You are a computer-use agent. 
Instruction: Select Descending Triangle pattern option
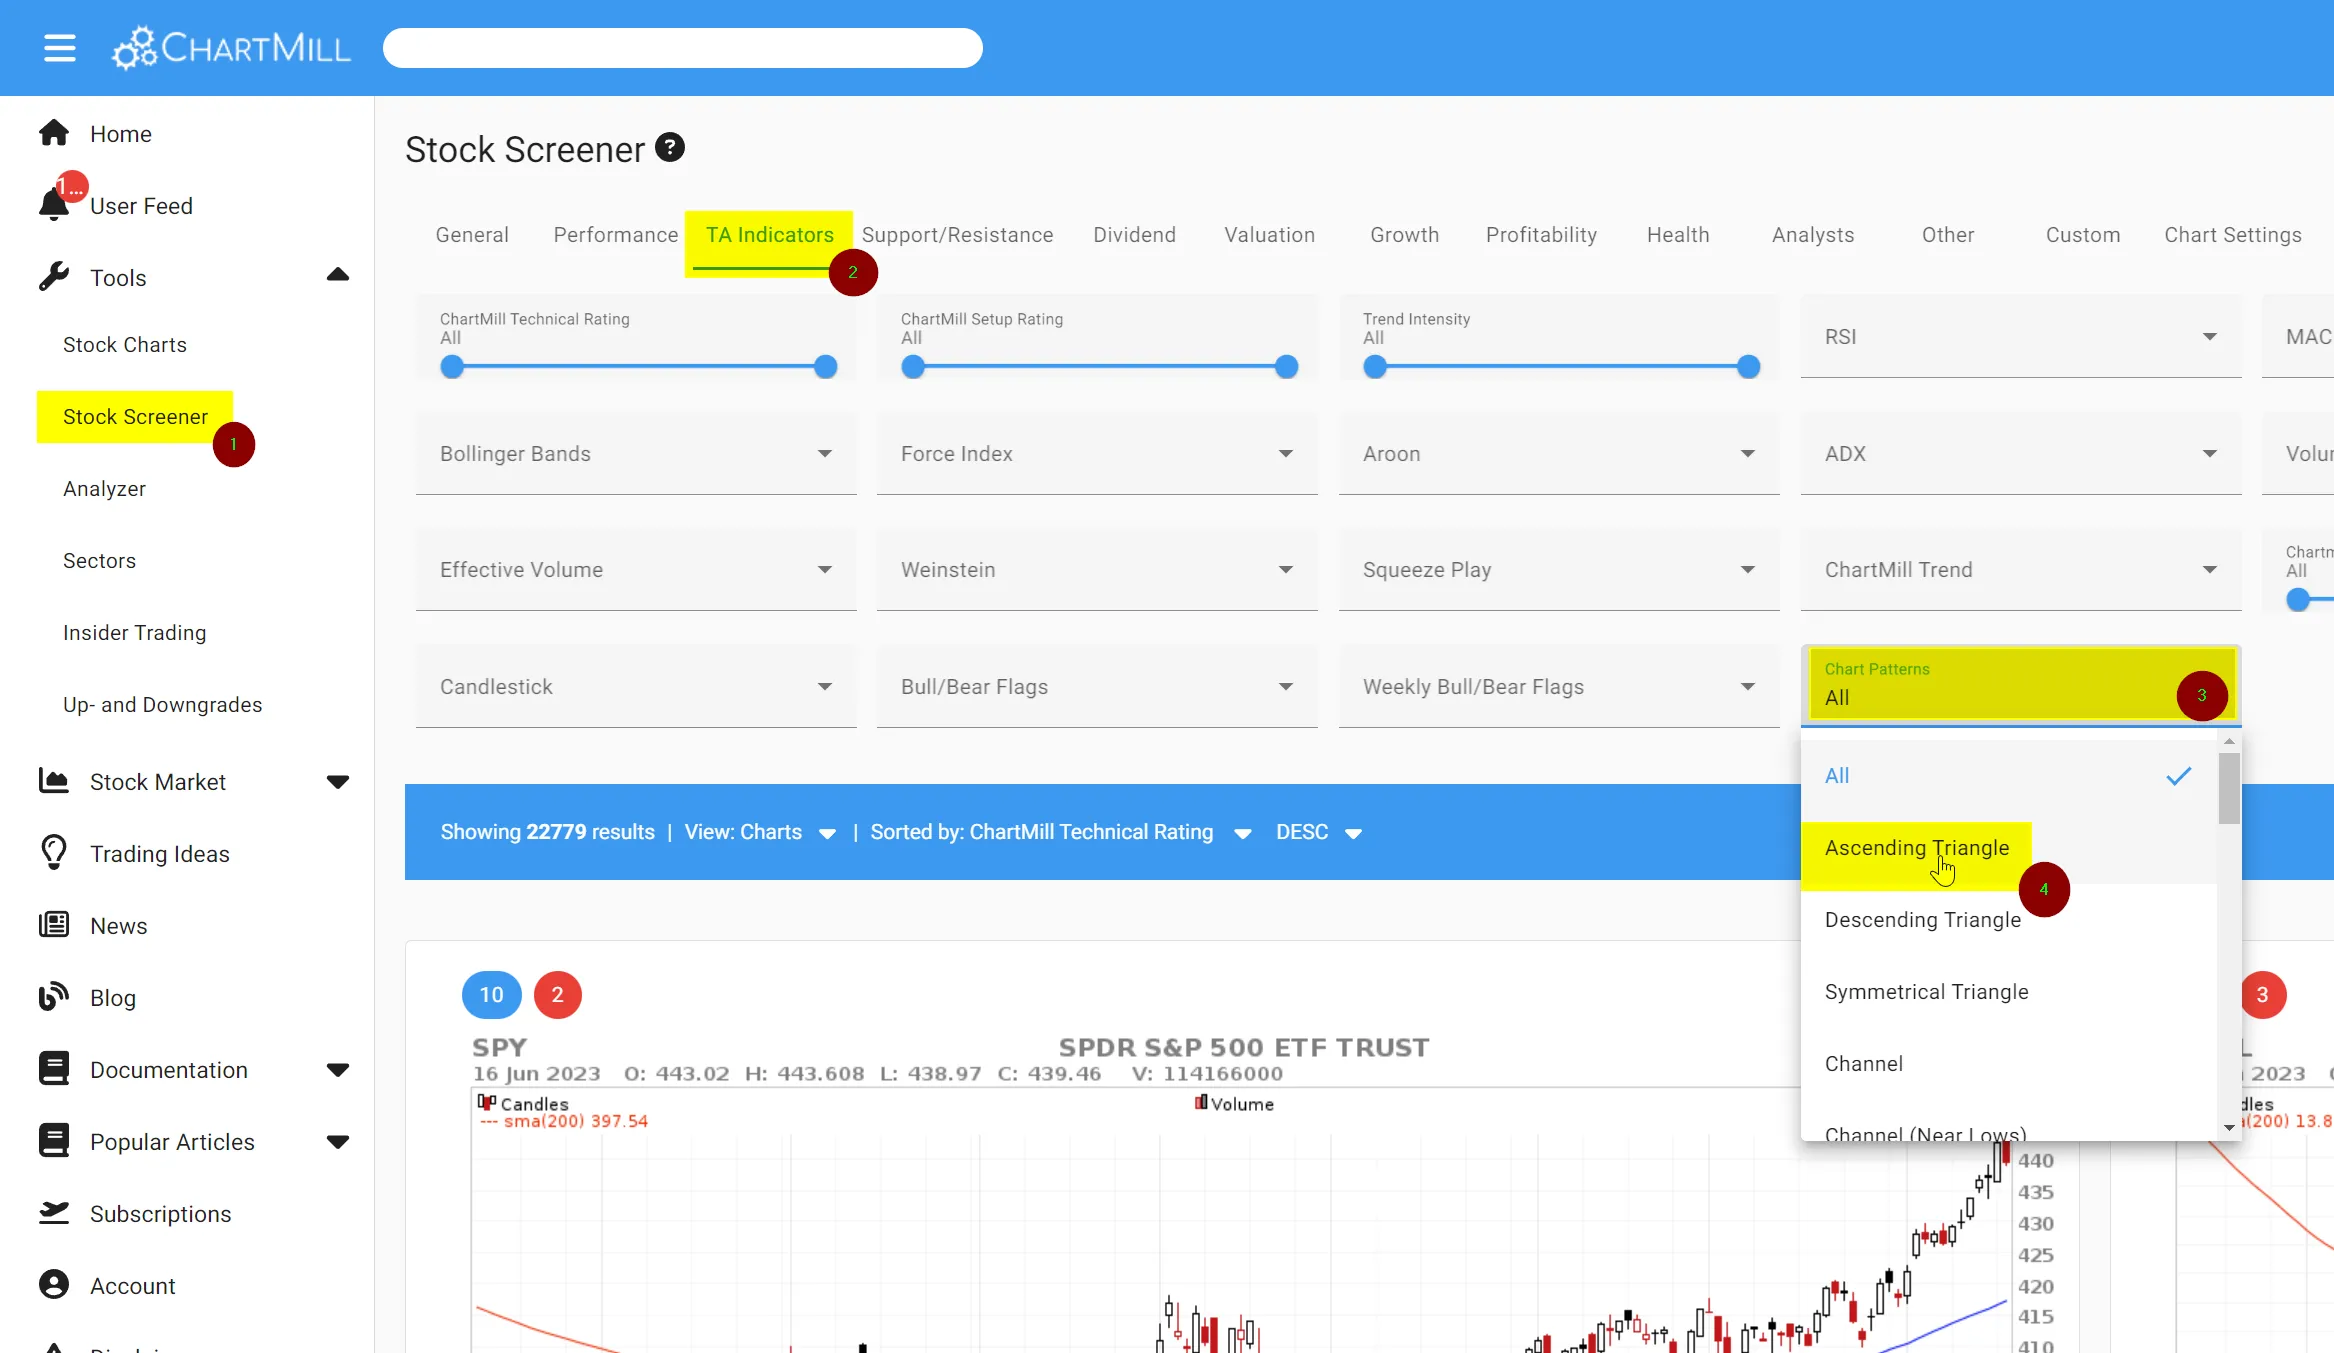tap(2009, 920)
